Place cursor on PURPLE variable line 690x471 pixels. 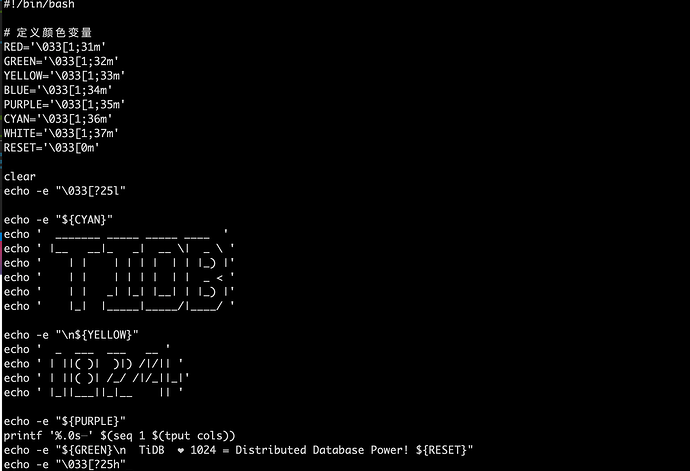[64, 104]
